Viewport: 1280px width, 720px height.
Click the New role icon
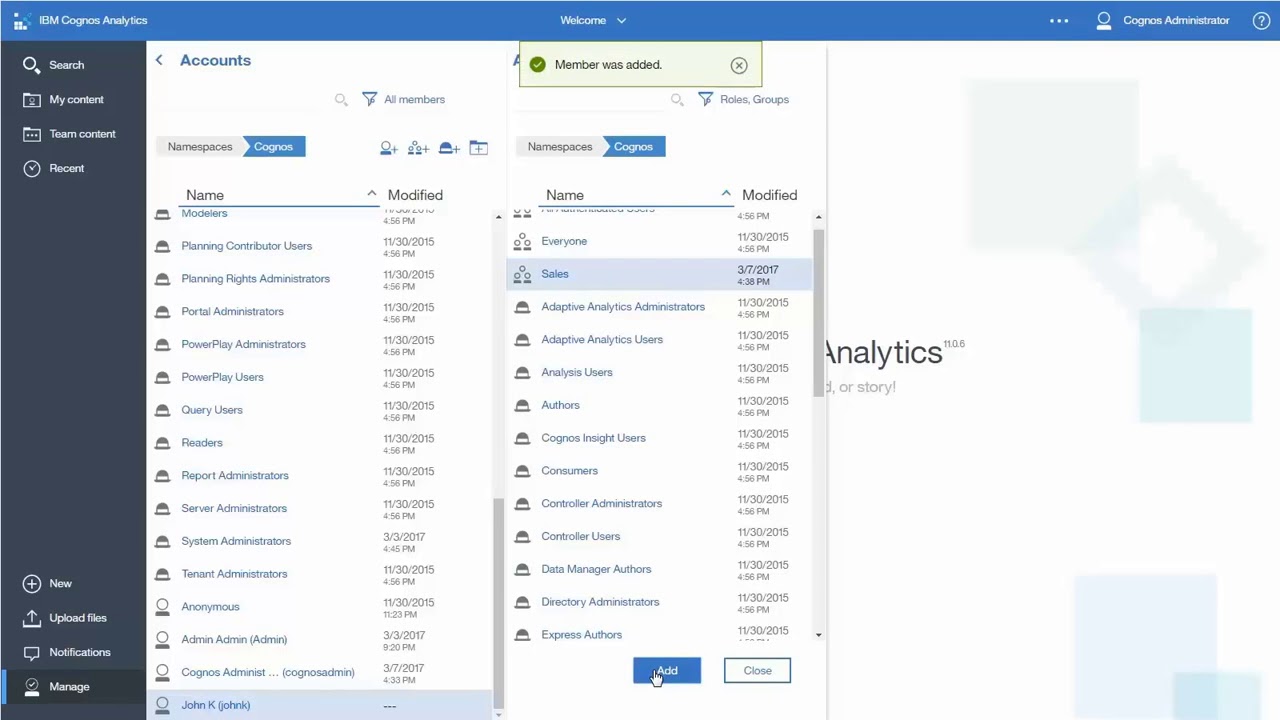point(449,148)
